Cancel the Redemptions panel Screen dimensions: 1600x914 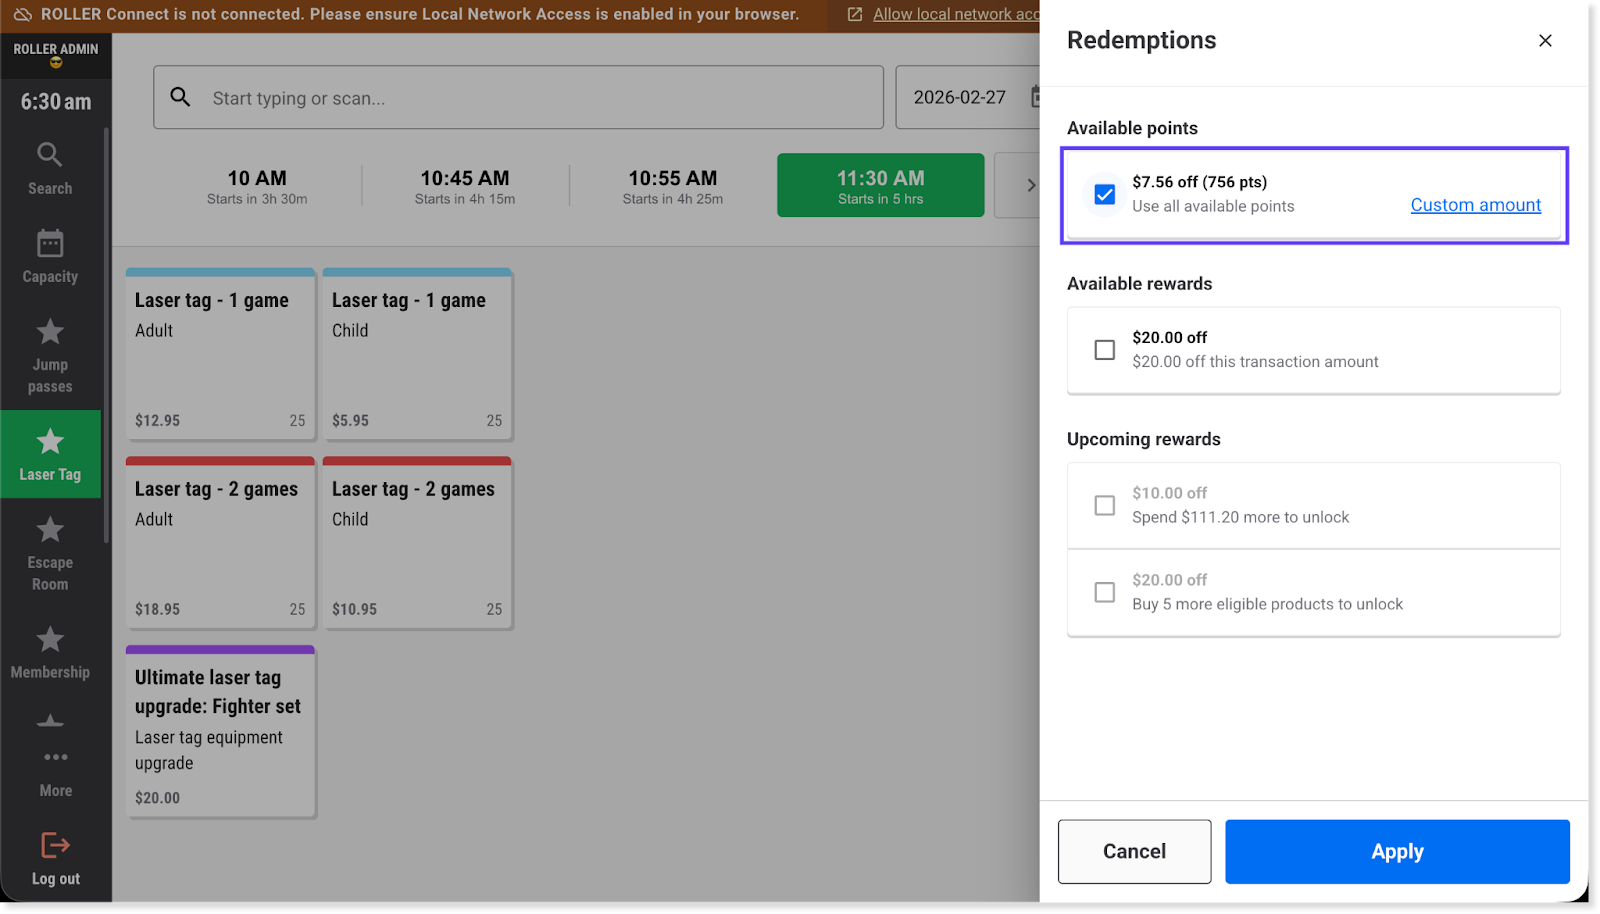(1134, 851)
